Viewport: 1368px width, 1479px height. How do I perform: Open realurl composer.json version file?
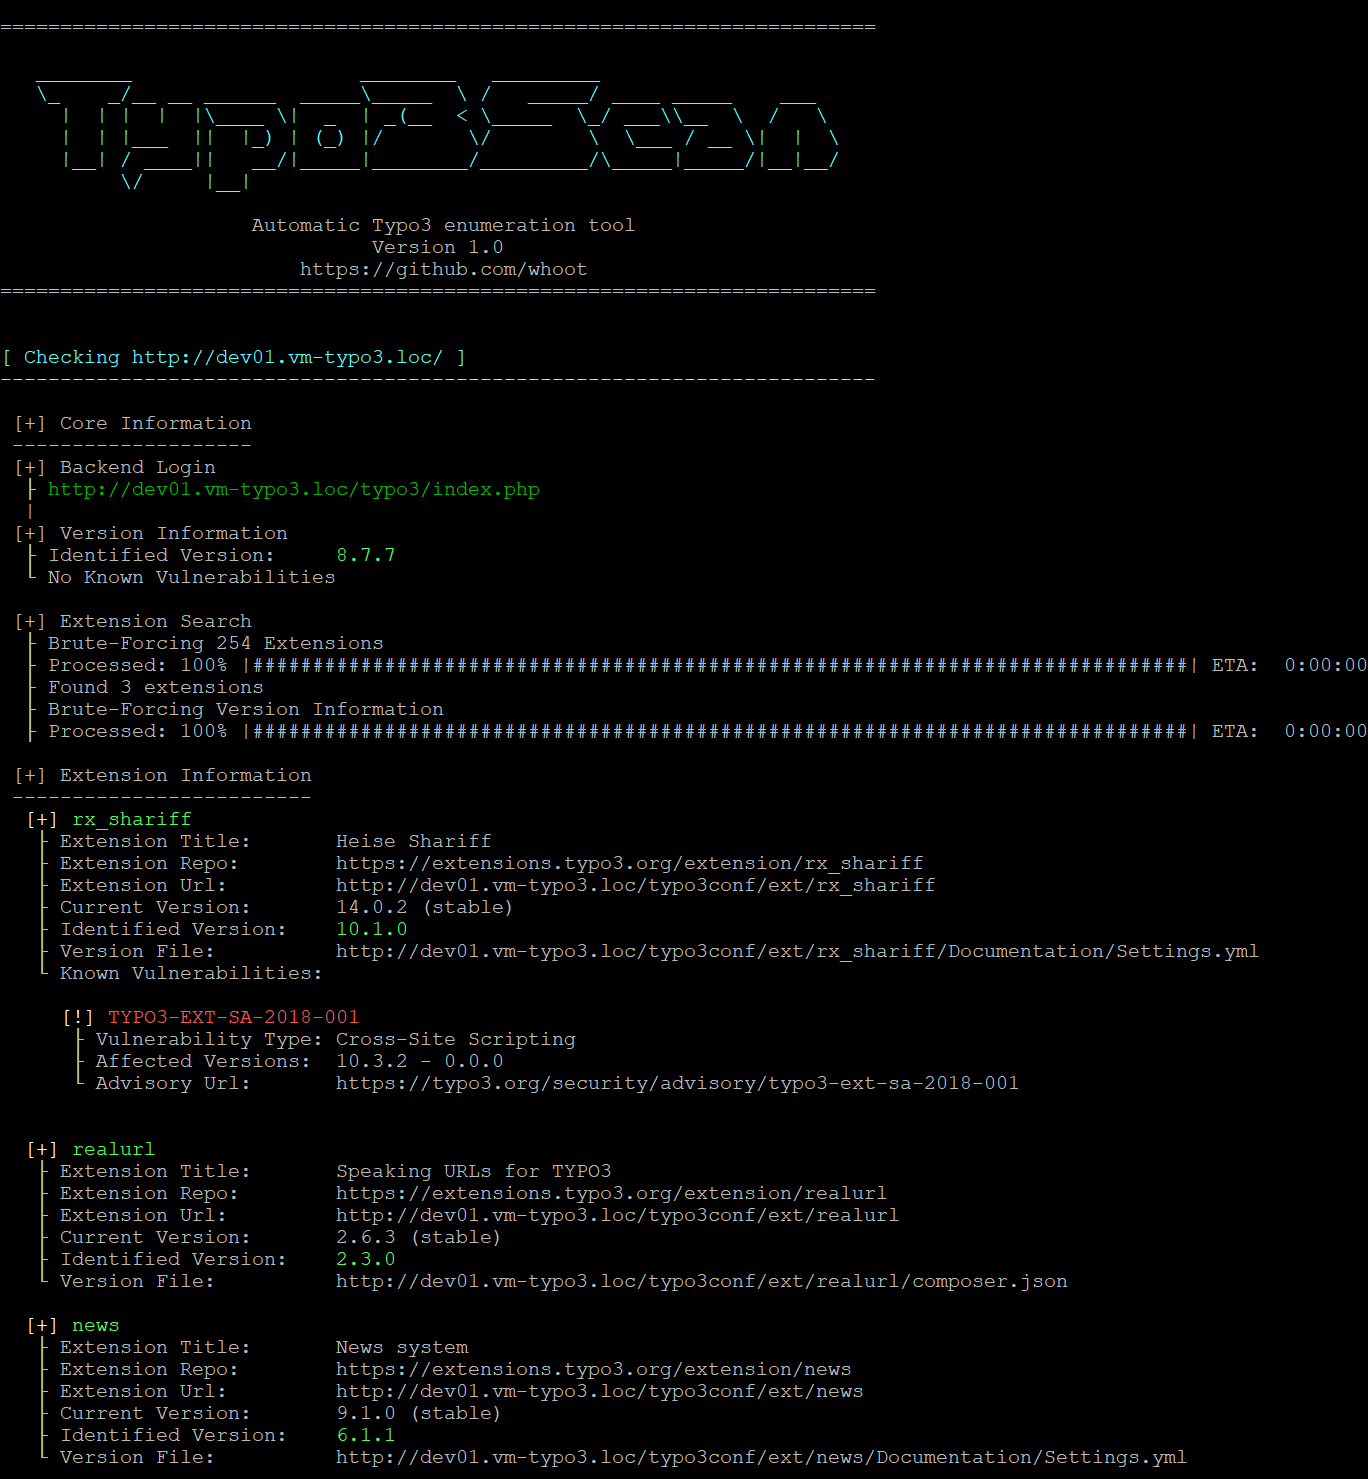pyautogui.click(x=701, y=1281)
